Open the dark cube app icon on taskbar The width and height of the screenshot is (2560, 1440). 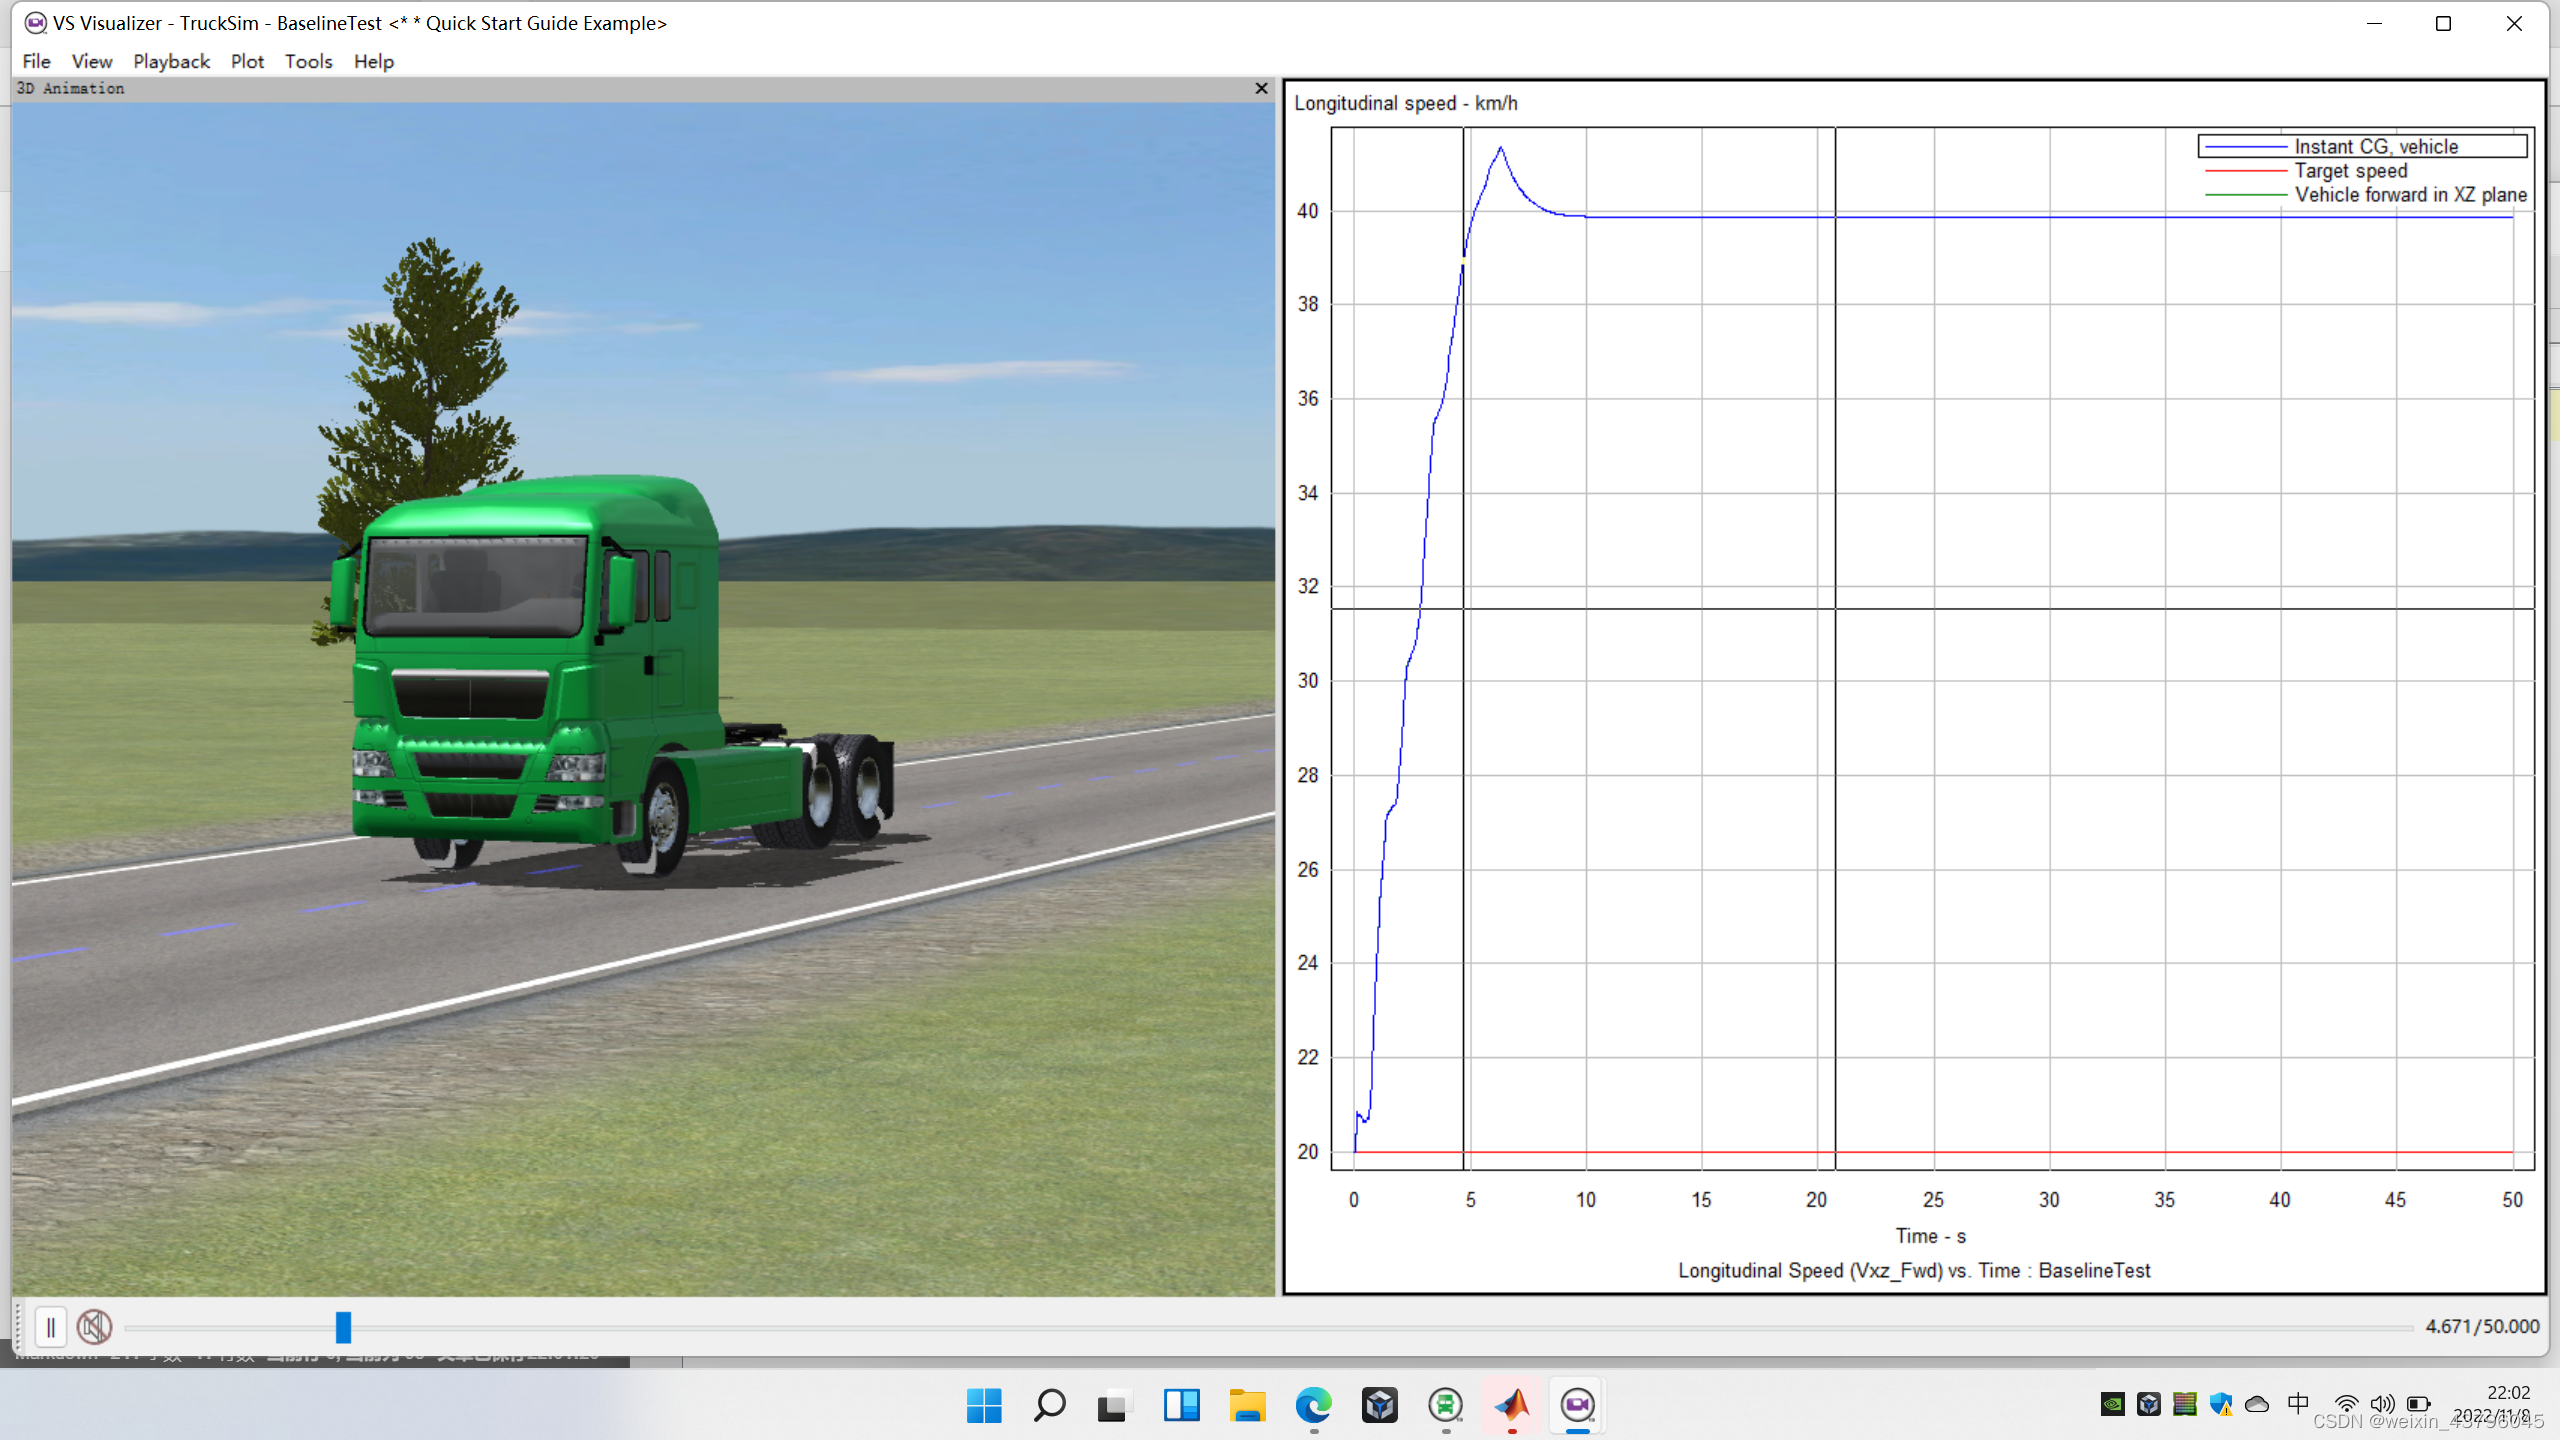coord(1379,1405)
